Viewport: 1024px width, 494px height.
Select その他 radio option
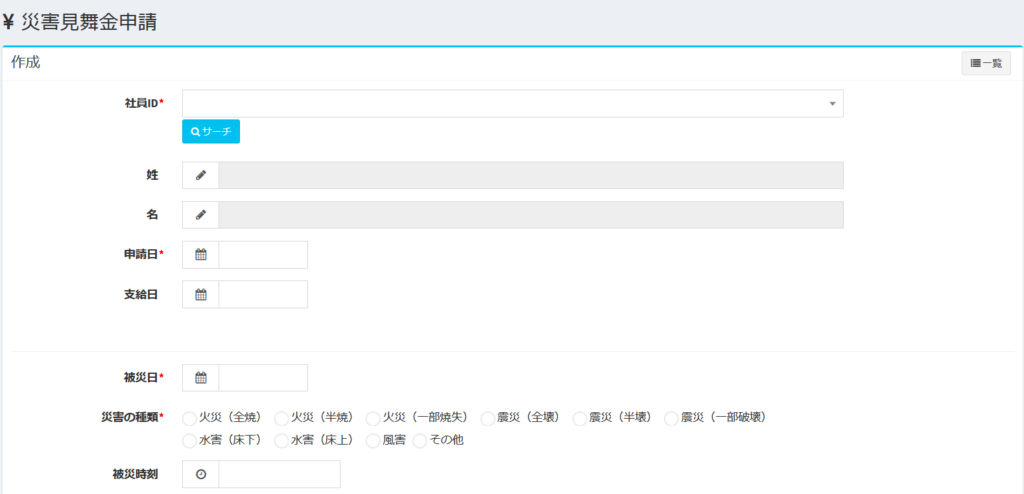[x=420, y=441]
